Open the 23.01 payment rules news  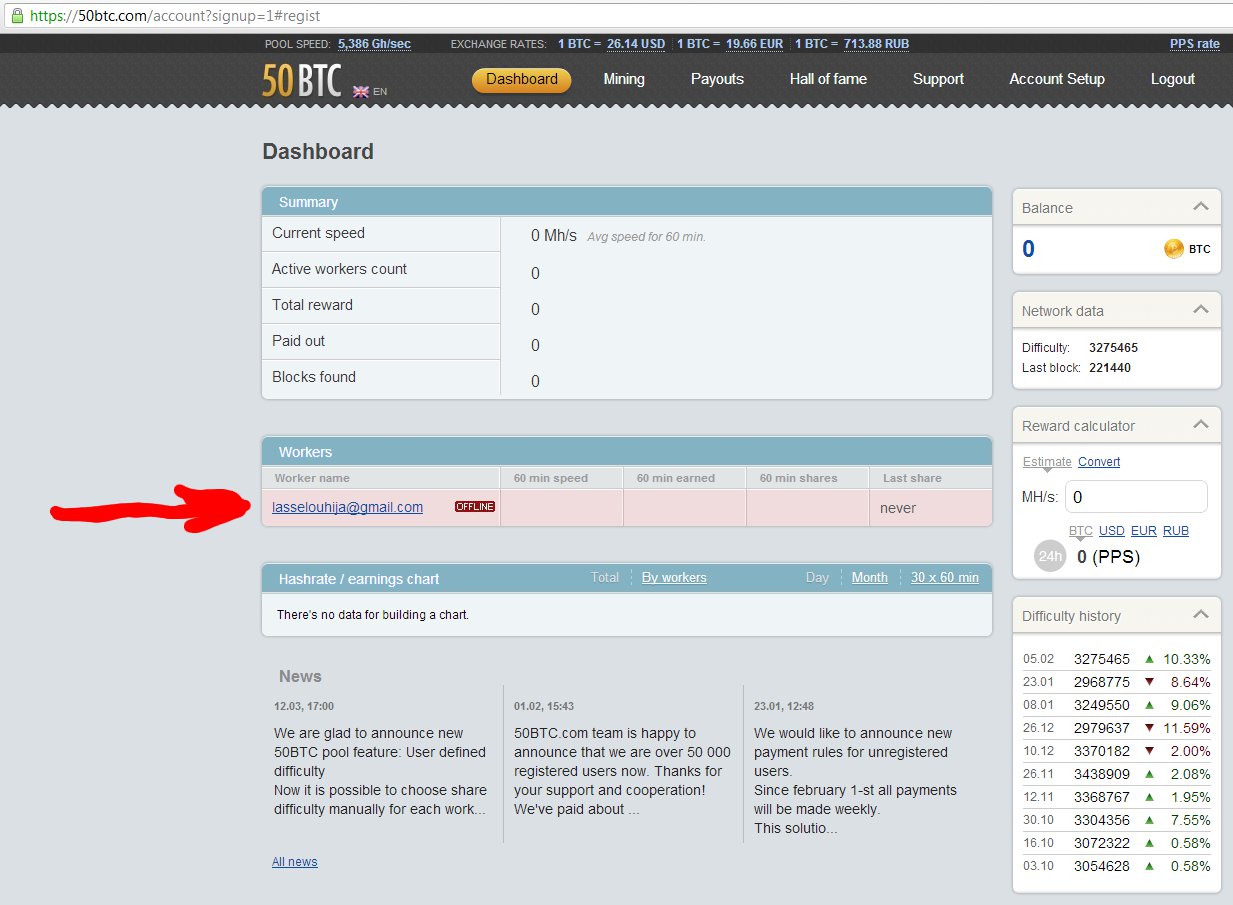(855, 780)
